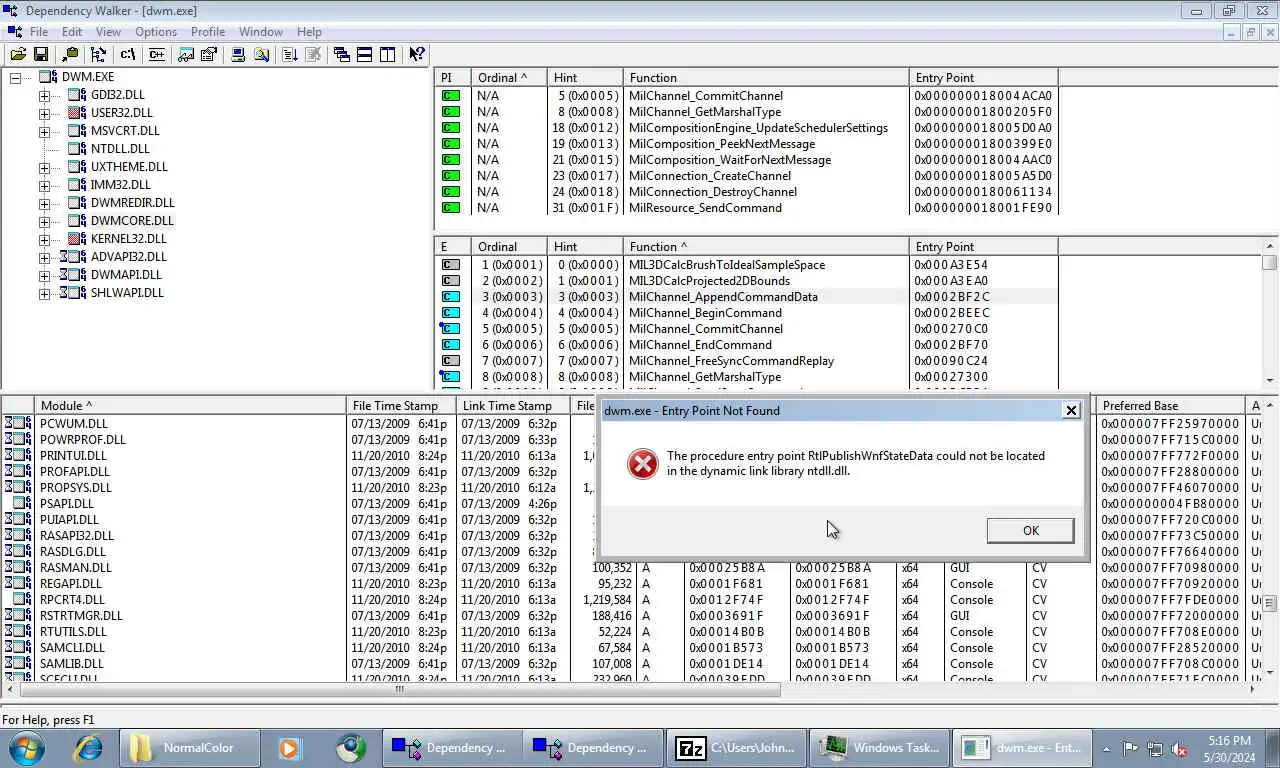The width and height of the screenshot is (1280, 768).
Task: Click the Action Center flag tray icon
Action: tap(1130, 749)
